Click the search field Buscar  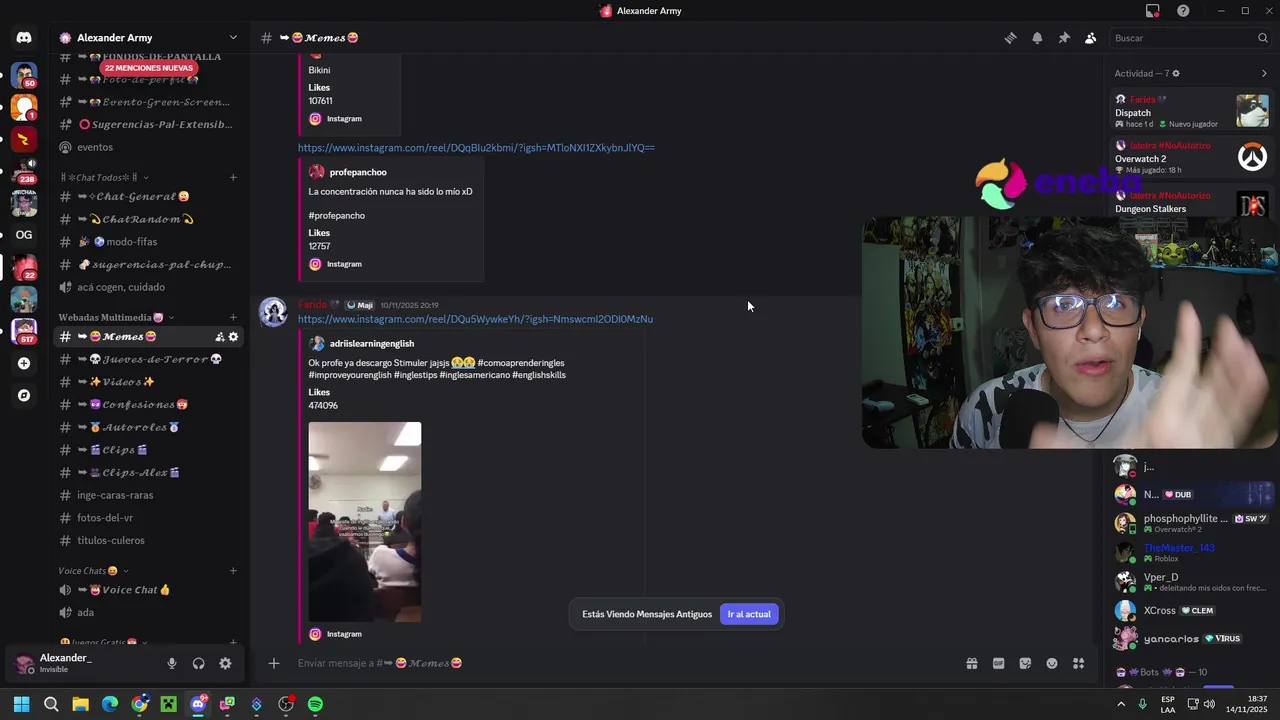(1191, 38)
